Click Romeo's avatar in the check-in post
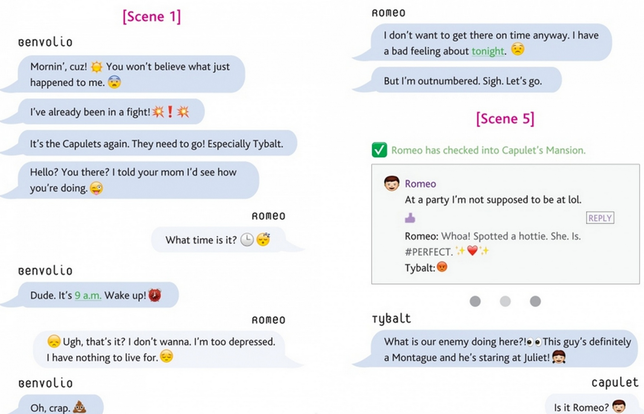 (x=392, y=184)
